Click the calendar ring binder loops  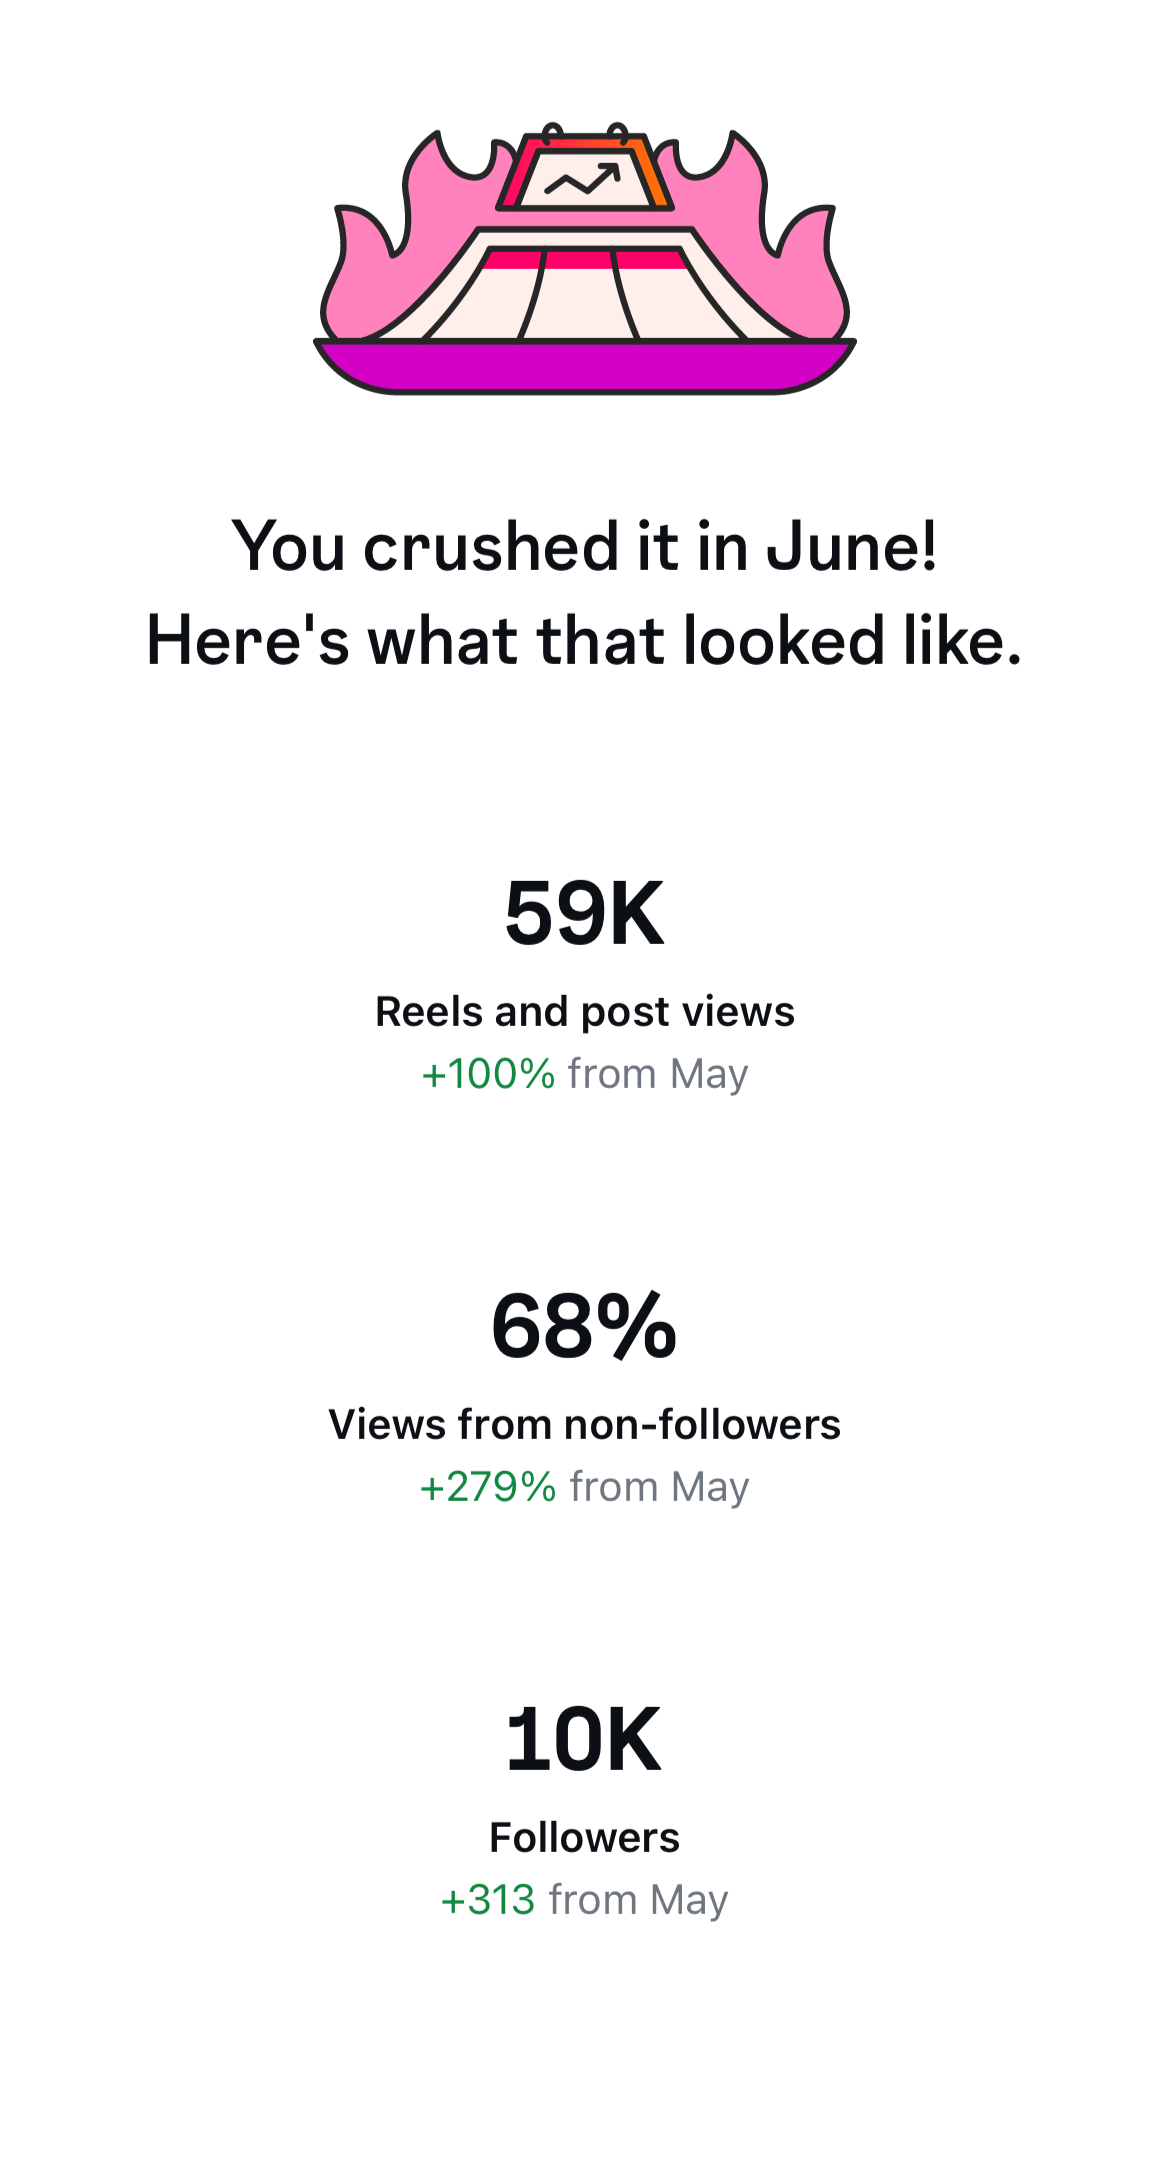(585, 134)
